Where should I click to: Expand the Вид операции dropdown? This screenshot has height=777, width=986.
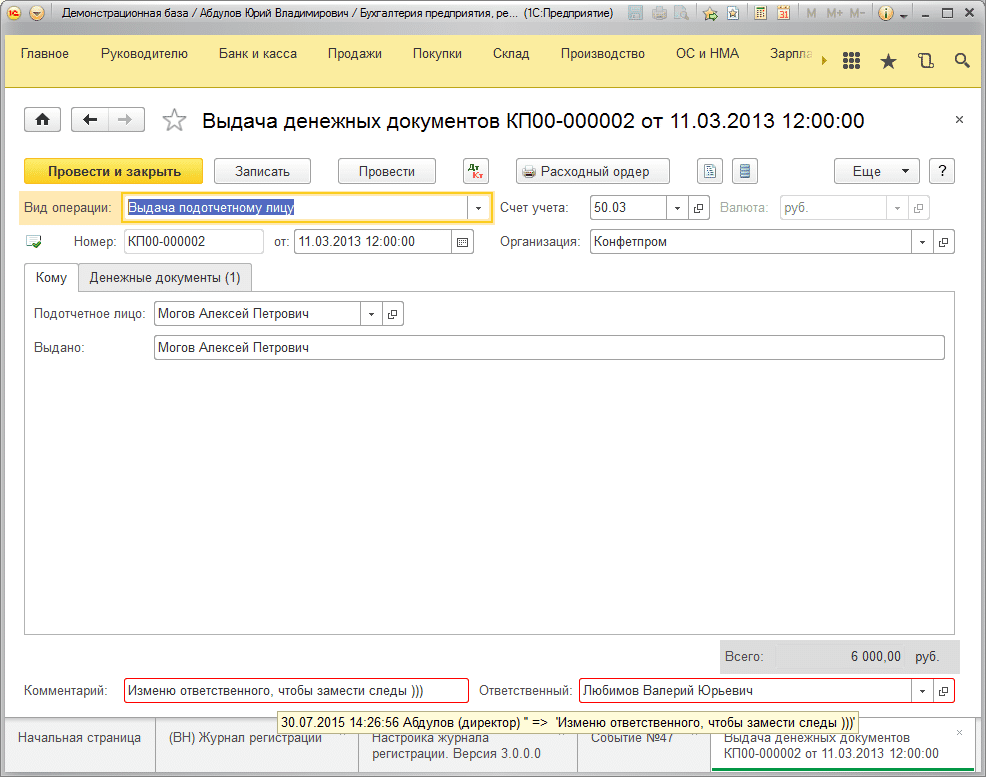pyautogui.click(x=478, y=208)
